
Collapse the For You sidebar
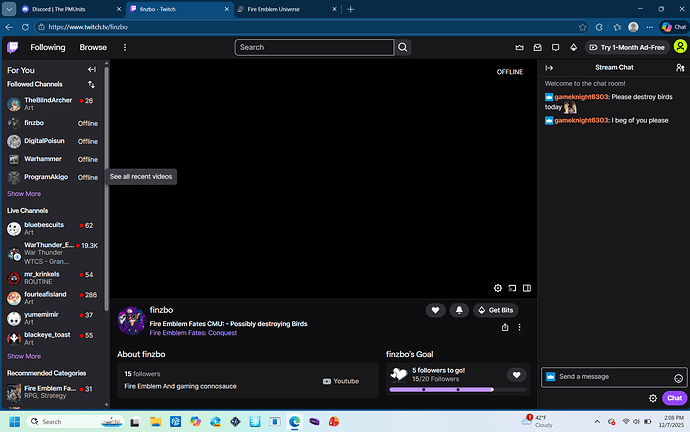[x=92, y=70]
